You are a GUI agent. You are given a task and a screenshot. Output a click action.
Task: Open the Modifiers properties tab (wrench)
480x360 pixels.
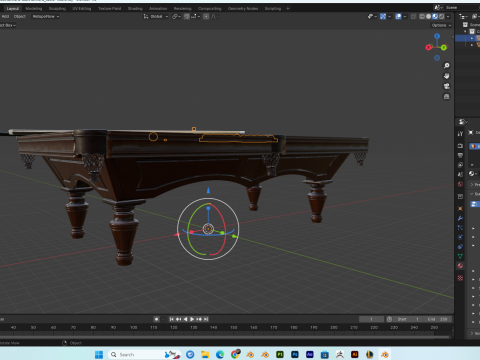tap(460, 218)
